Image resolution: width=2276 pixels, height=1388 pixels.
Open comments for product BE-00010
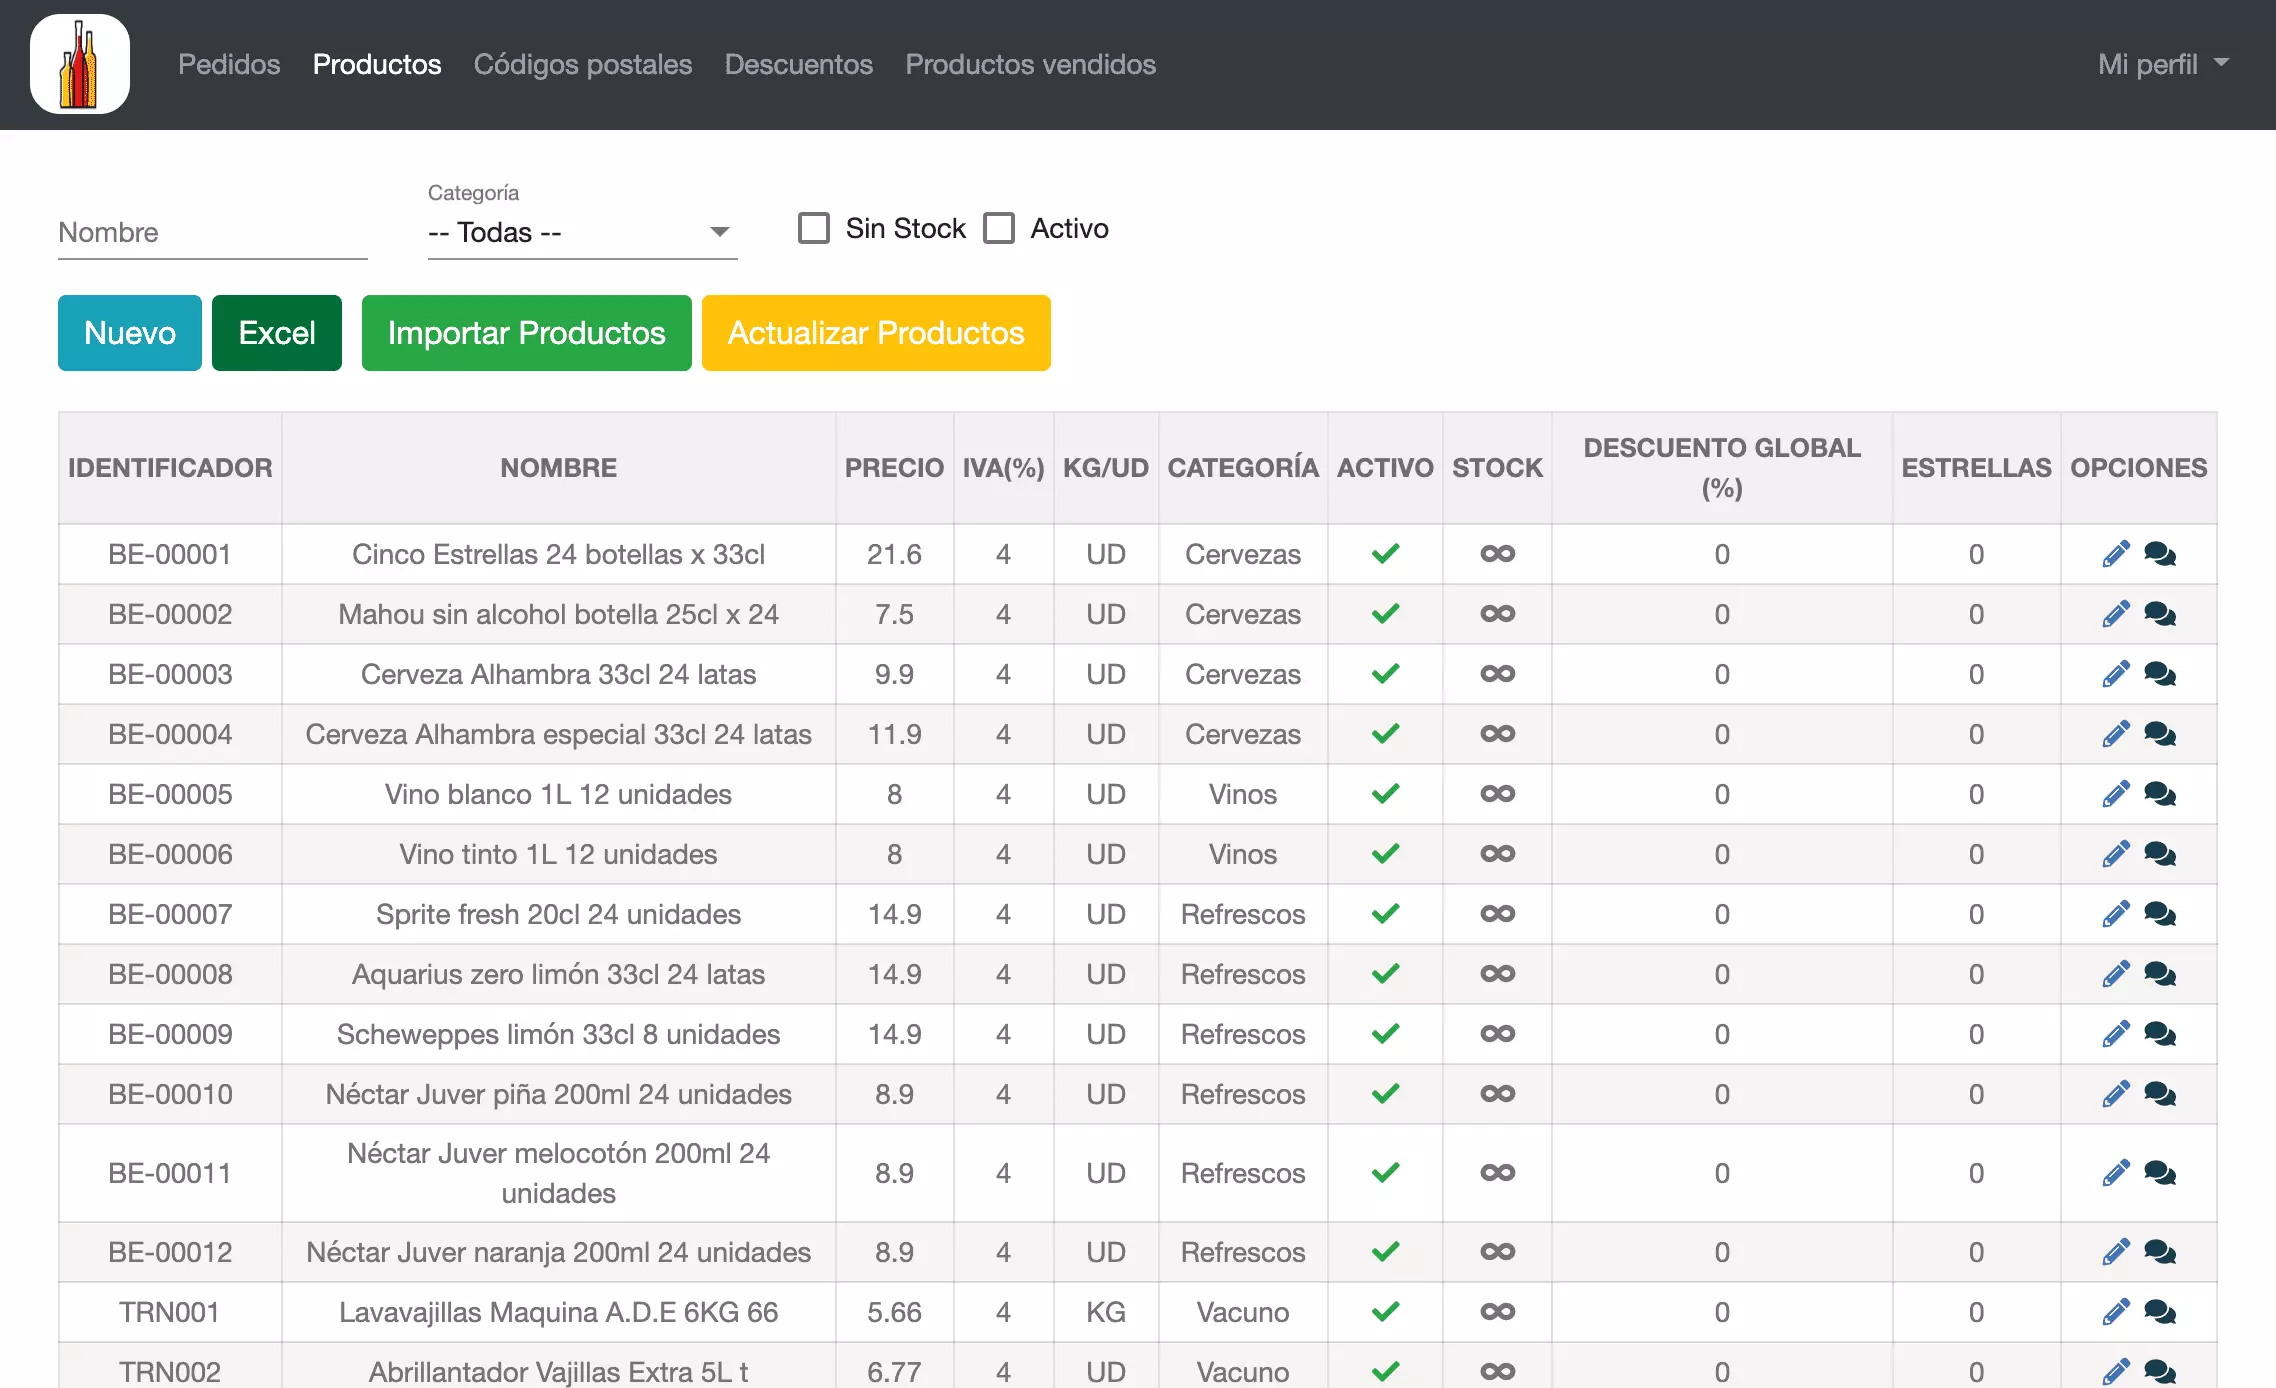[x=2160, y=1094]
